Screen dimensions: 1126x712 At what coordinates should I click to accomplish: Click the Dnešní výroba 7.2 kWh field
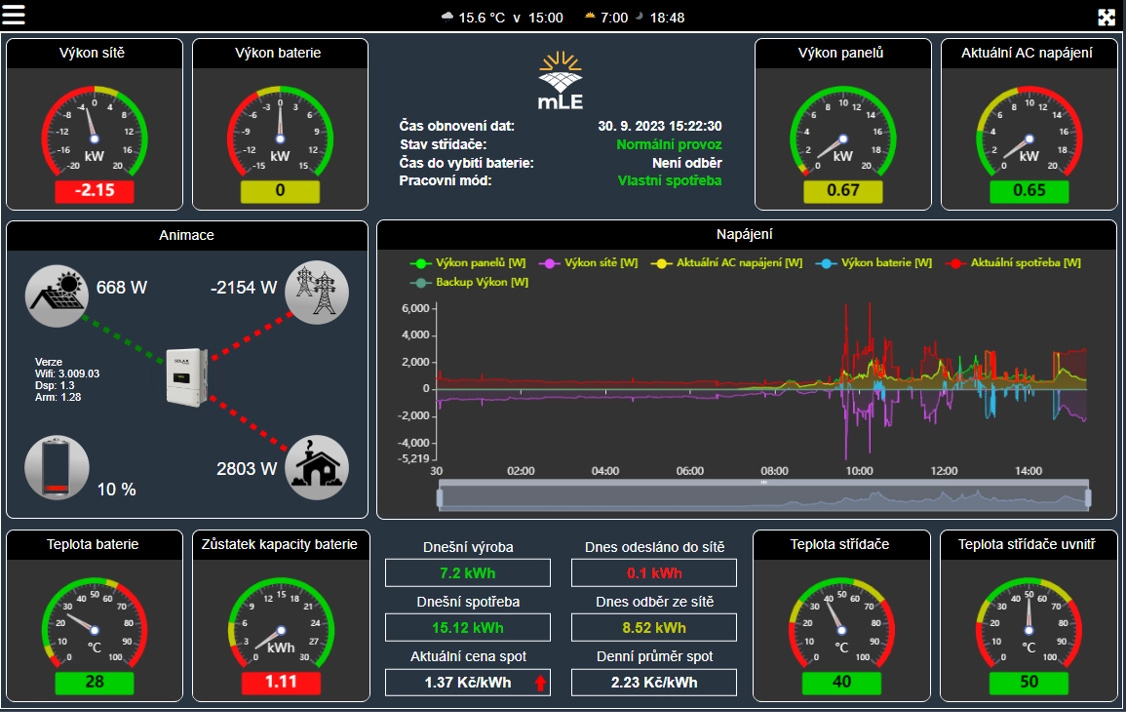click(468, 573)
